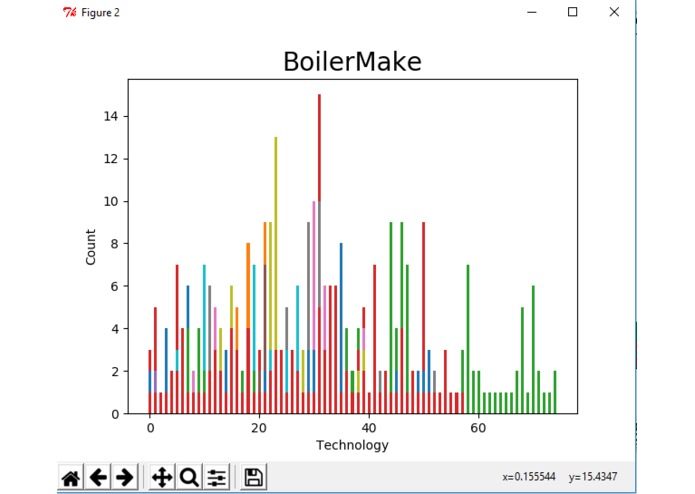The width and height of the screenshot is (695, 494).
Task: Click the x-axis tick label 60
Action: tap(478, 428)
